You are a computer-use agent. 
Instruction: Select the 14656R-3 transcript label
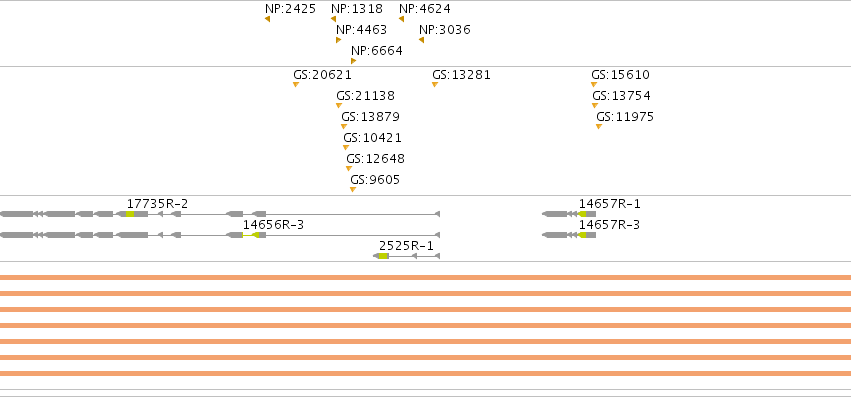click(x=273, y=225)
